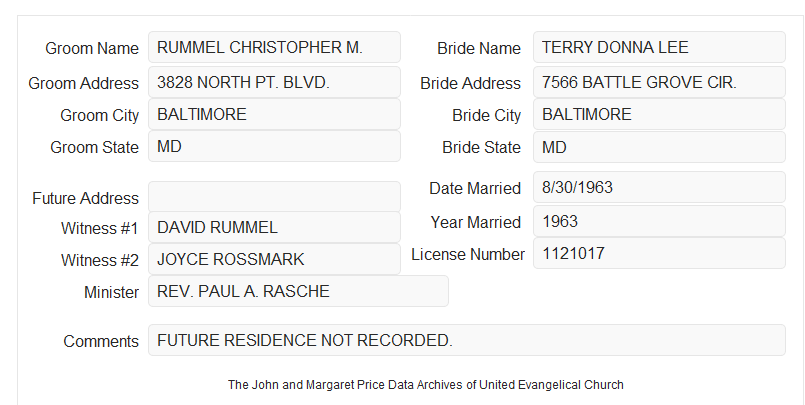Image resolution: width=805 pixels, height=405 pixels.
Task: Focus the Groom City field
Action: tap(274, 114)
